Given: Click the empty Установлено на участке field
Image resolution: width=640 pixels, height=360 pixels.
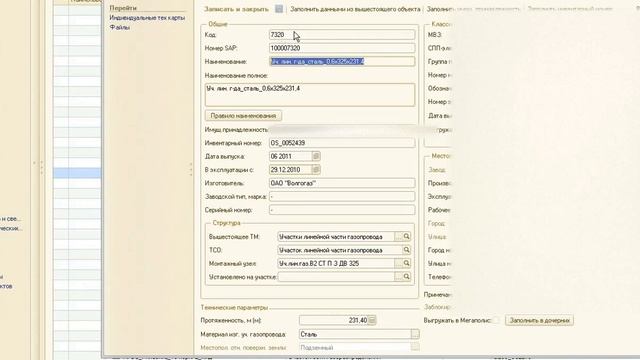Looking at the screenshot, I should tap(336, 277).
